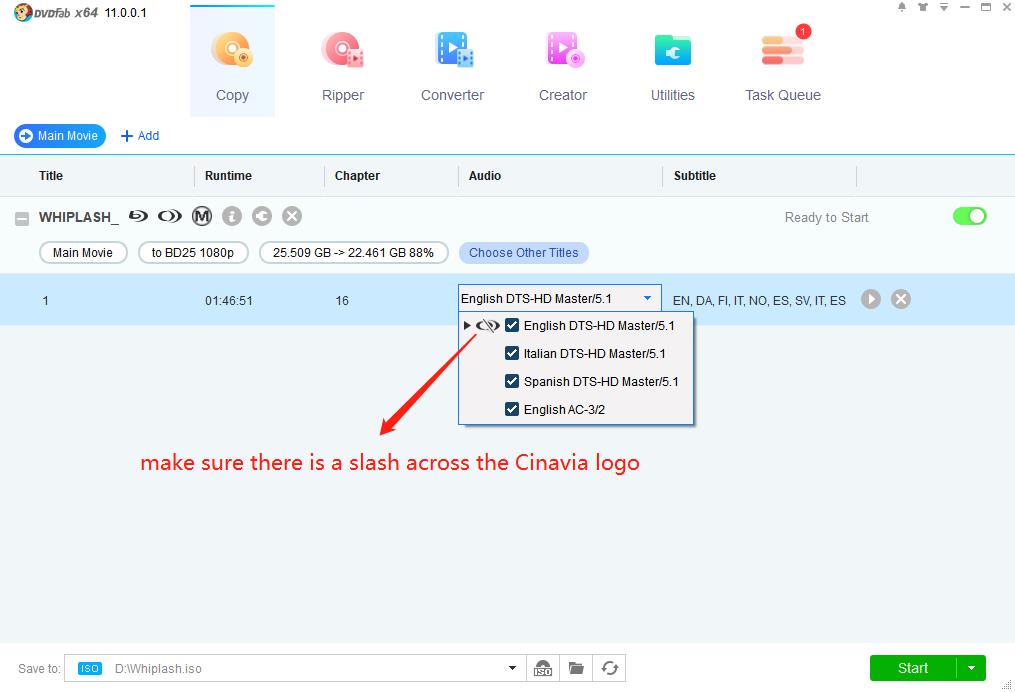The width and height of the screenshot is (1015, 693).
Task: Show source info for WHIPLASH_
Action: (232, 216)
